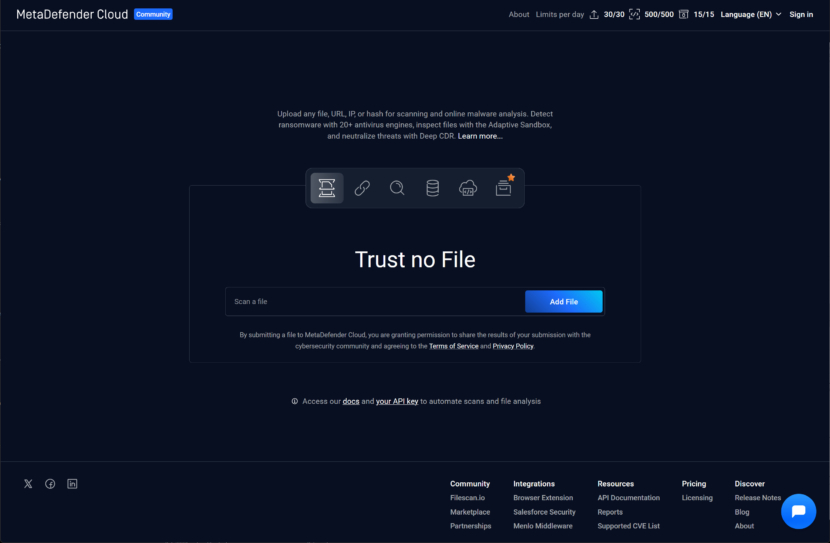Switch to the URL link scan icon
The image size is (830, 543).
click(362, 188)
